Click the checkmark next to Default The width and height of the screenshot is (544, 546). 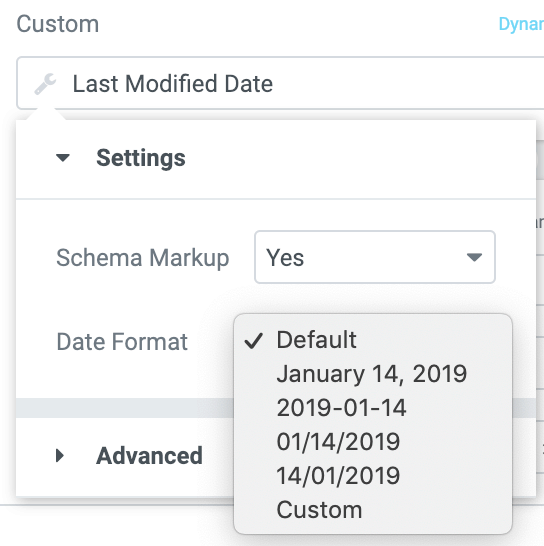[254, 341]
